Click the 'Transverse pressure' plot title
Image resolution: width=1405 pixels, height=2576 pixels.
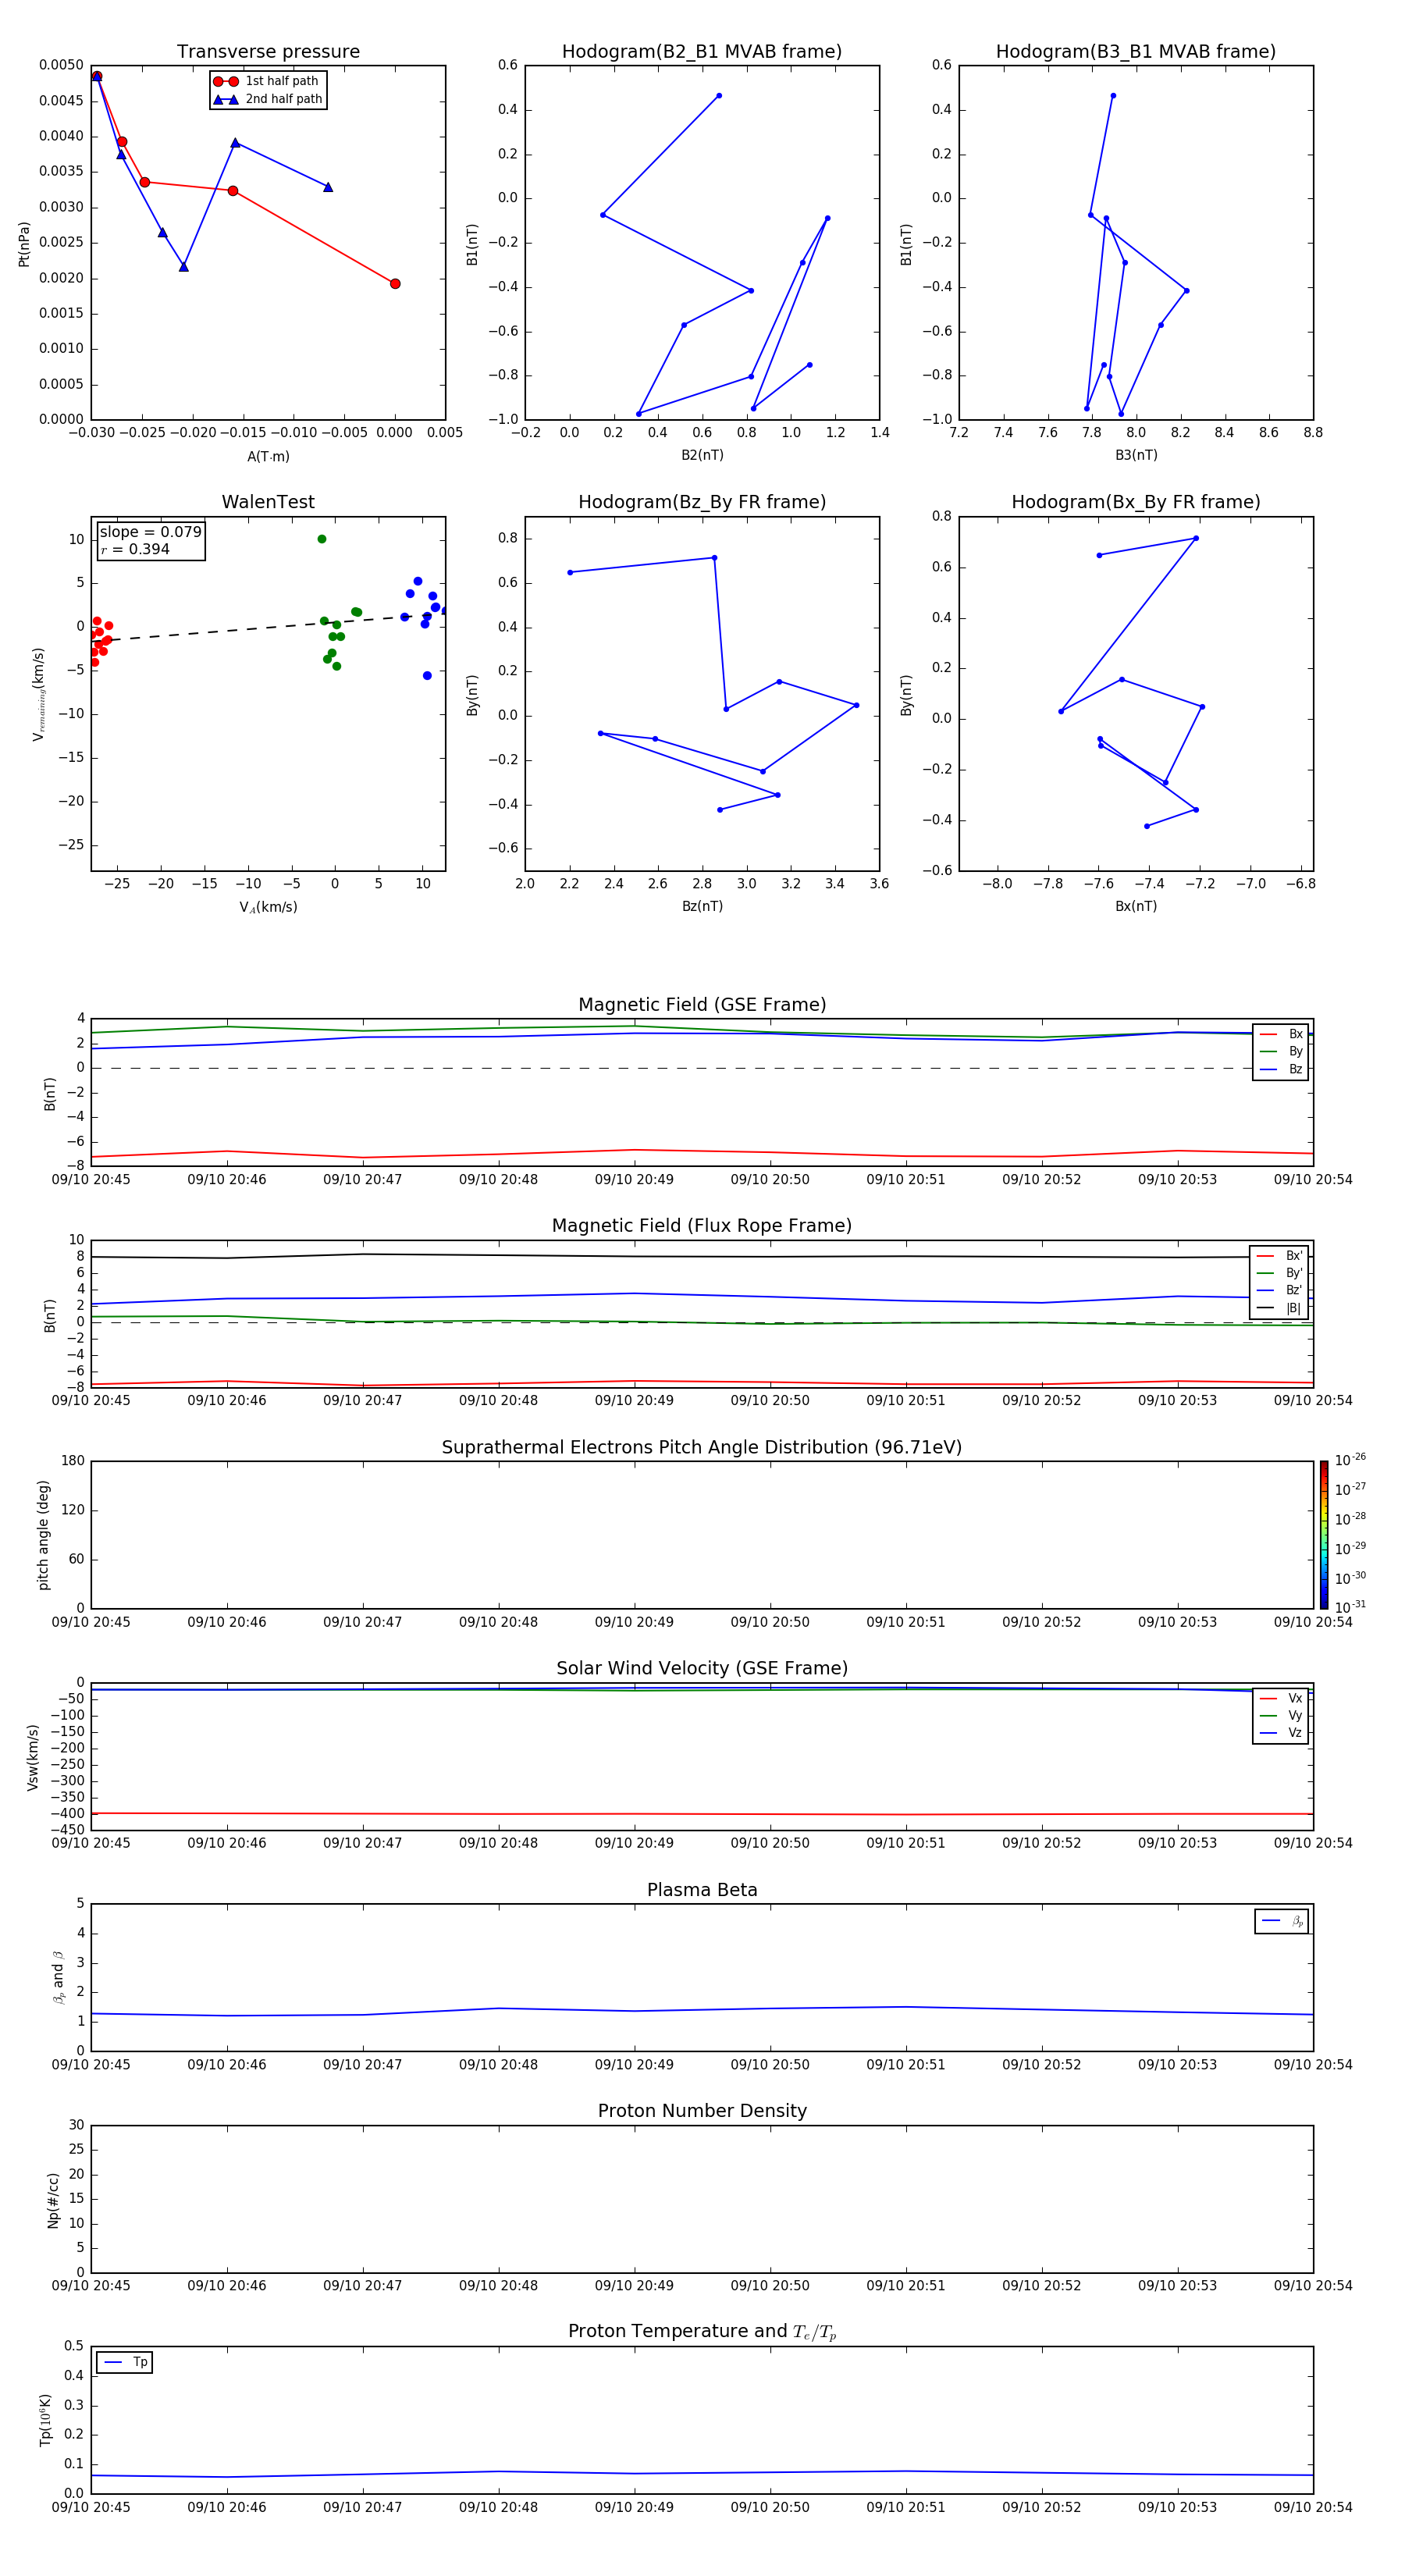(268, 51)
